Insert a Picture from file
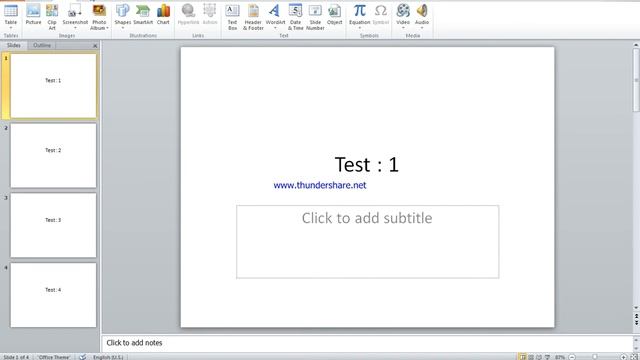 pos(33,14)
